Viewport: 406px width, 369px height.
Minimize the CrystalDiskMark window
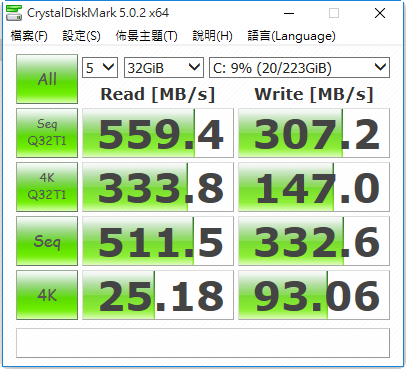click(x=289, y=13)
